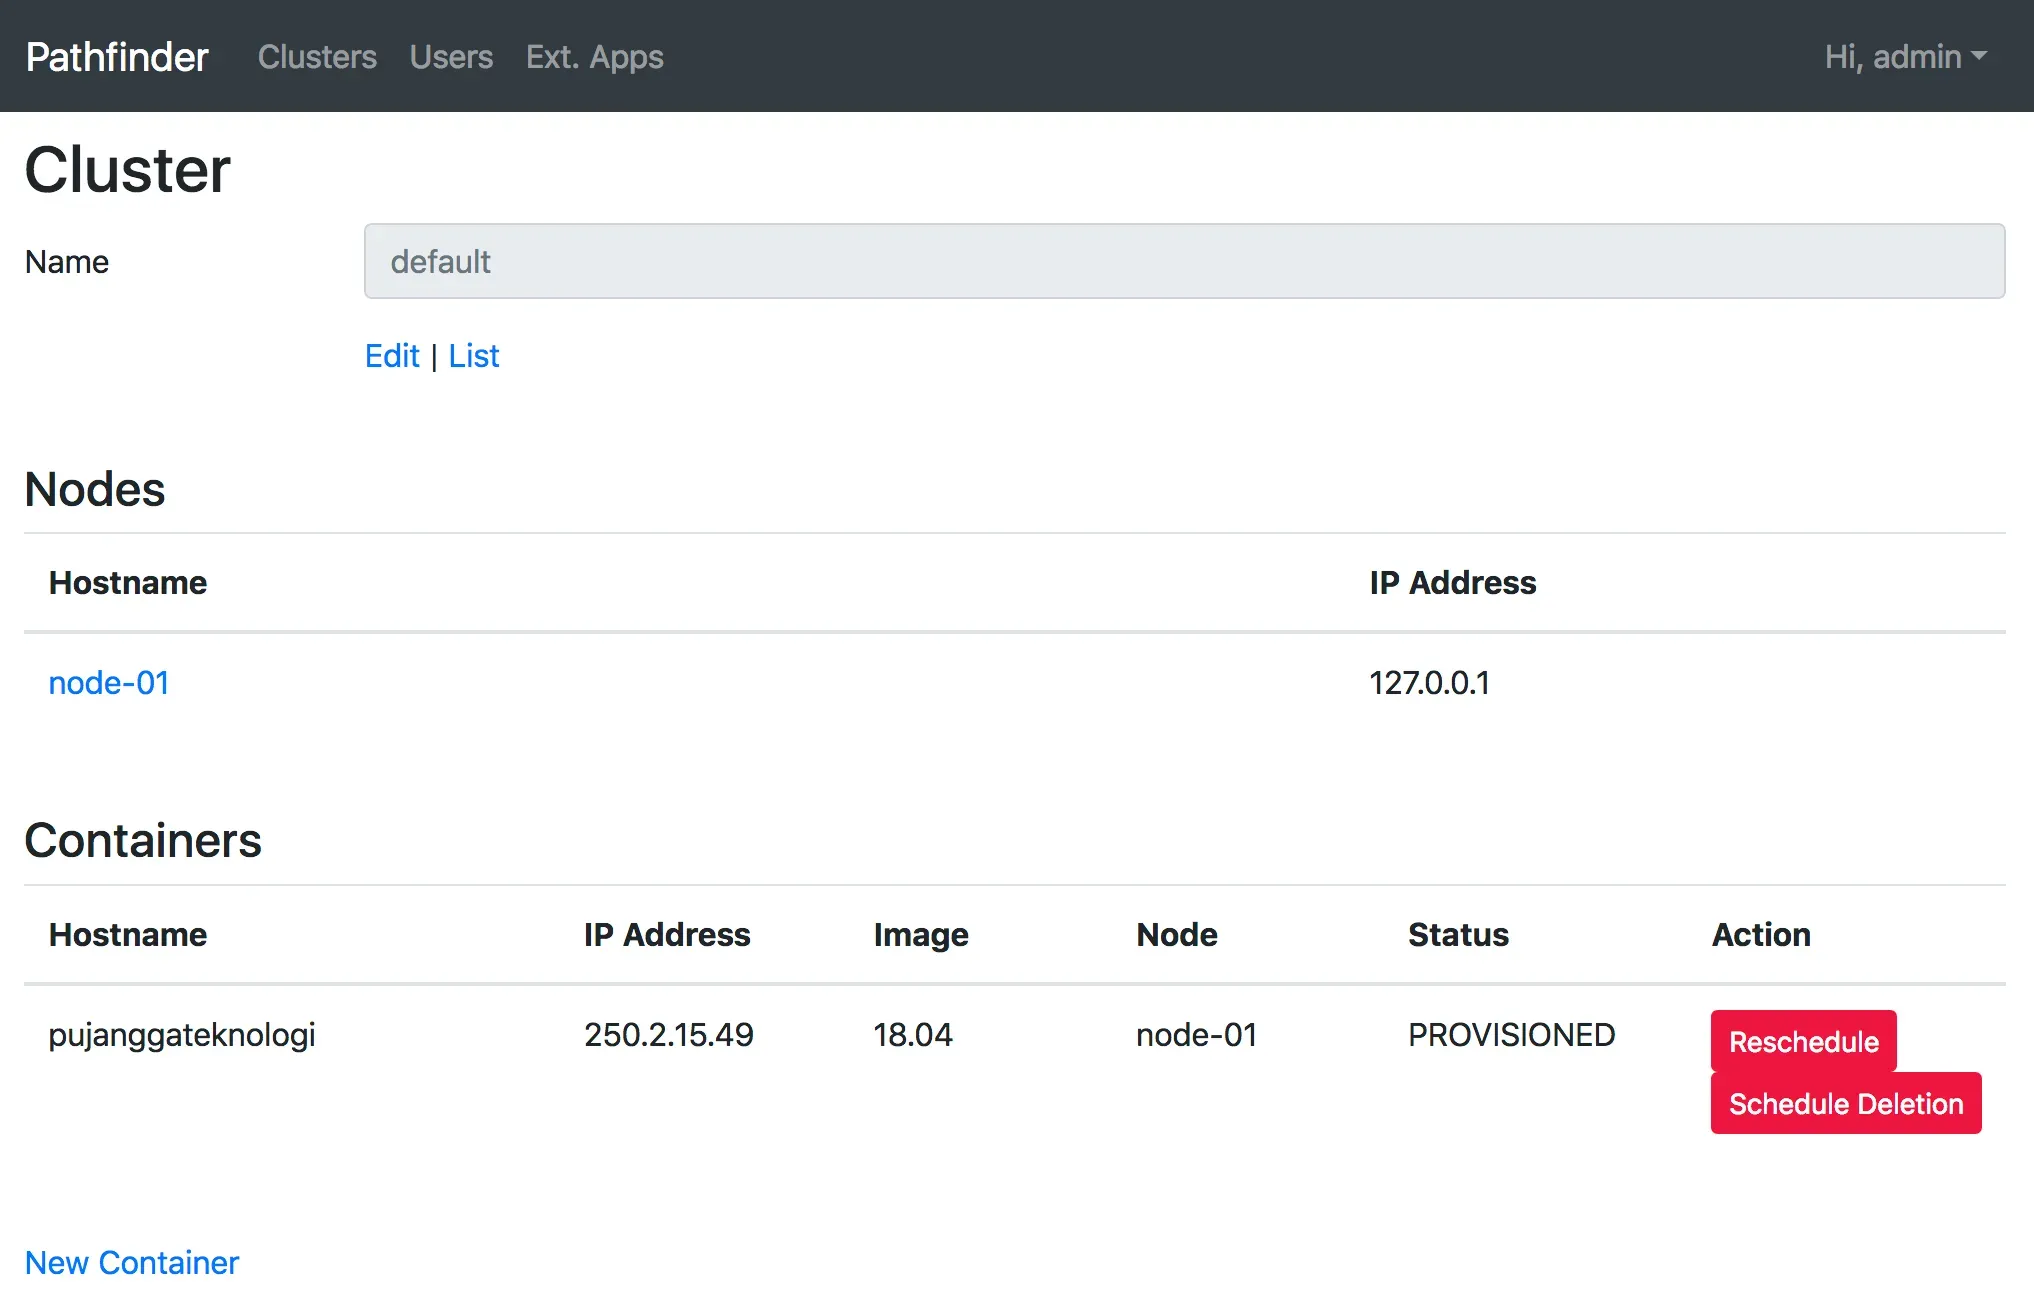Go to the Clusters nav item
Viewport: 2034px width, 1296px height.
317,57
